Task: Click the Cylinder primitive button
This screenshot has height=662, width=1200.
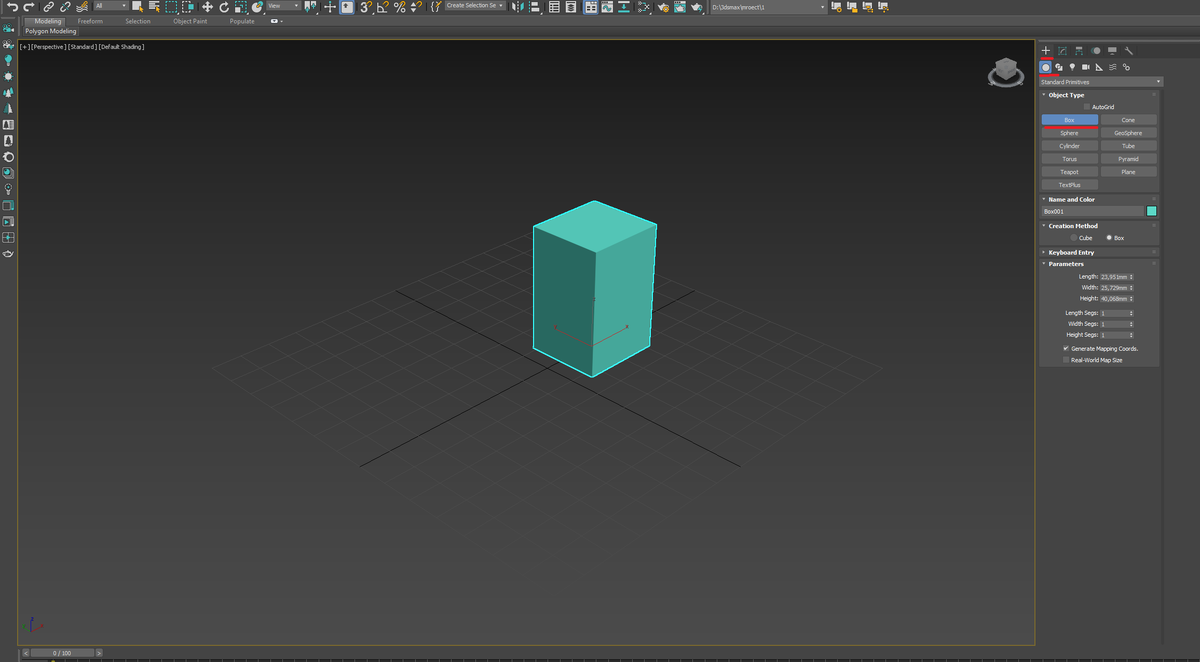Action: tap(1069, 146)
